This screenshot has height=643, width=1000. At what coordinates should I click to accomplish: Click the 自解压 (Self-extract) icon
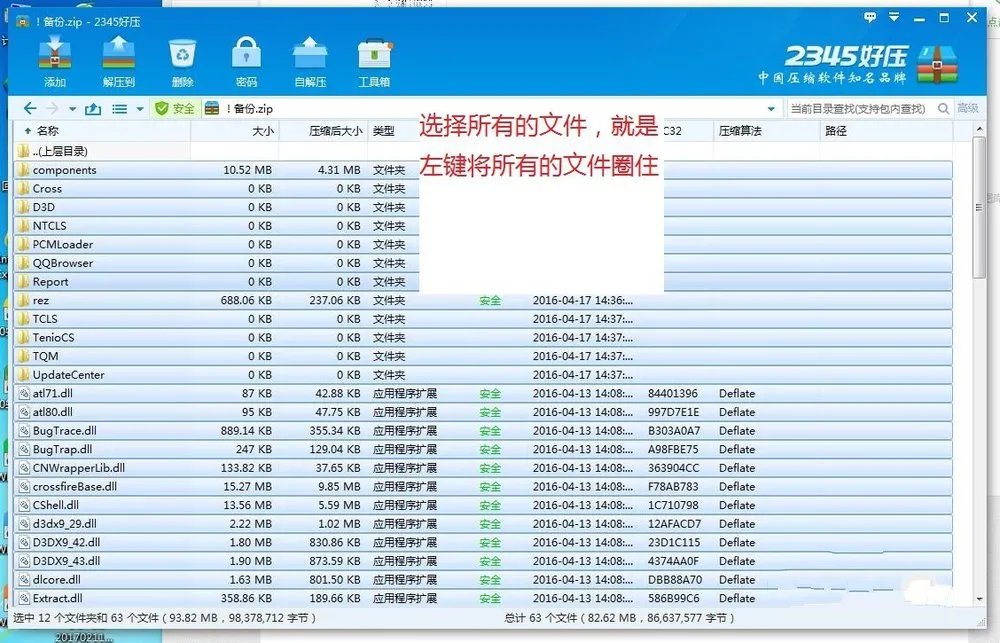310,55
